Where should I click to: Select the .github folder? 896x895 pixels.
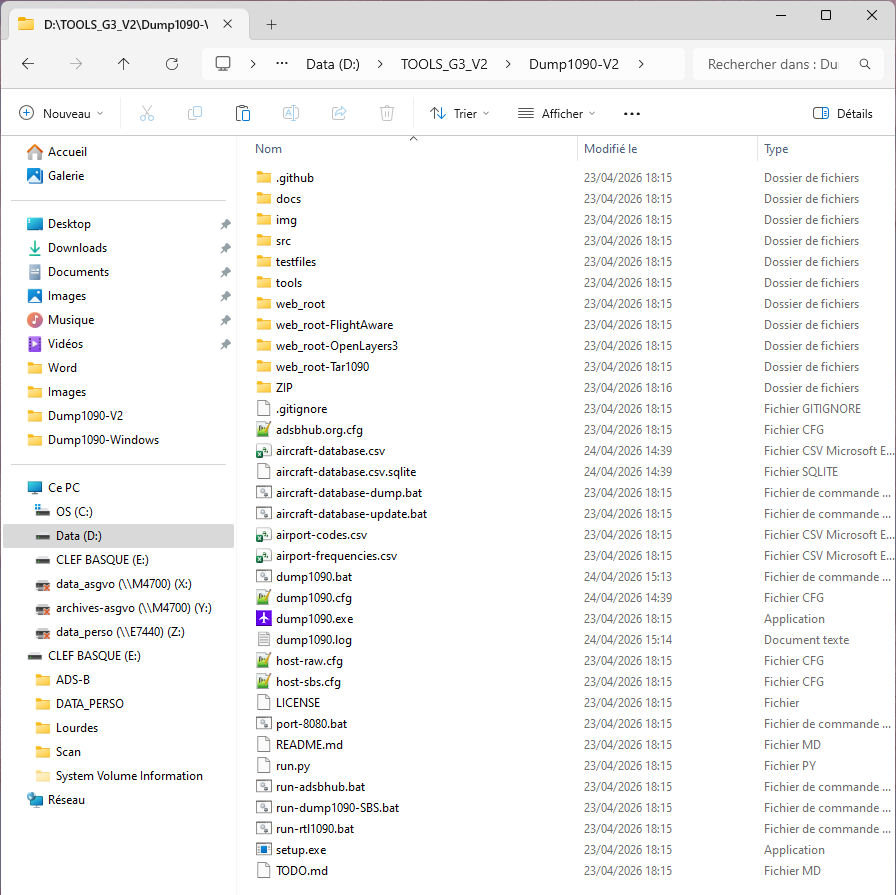tap(295, 178)
